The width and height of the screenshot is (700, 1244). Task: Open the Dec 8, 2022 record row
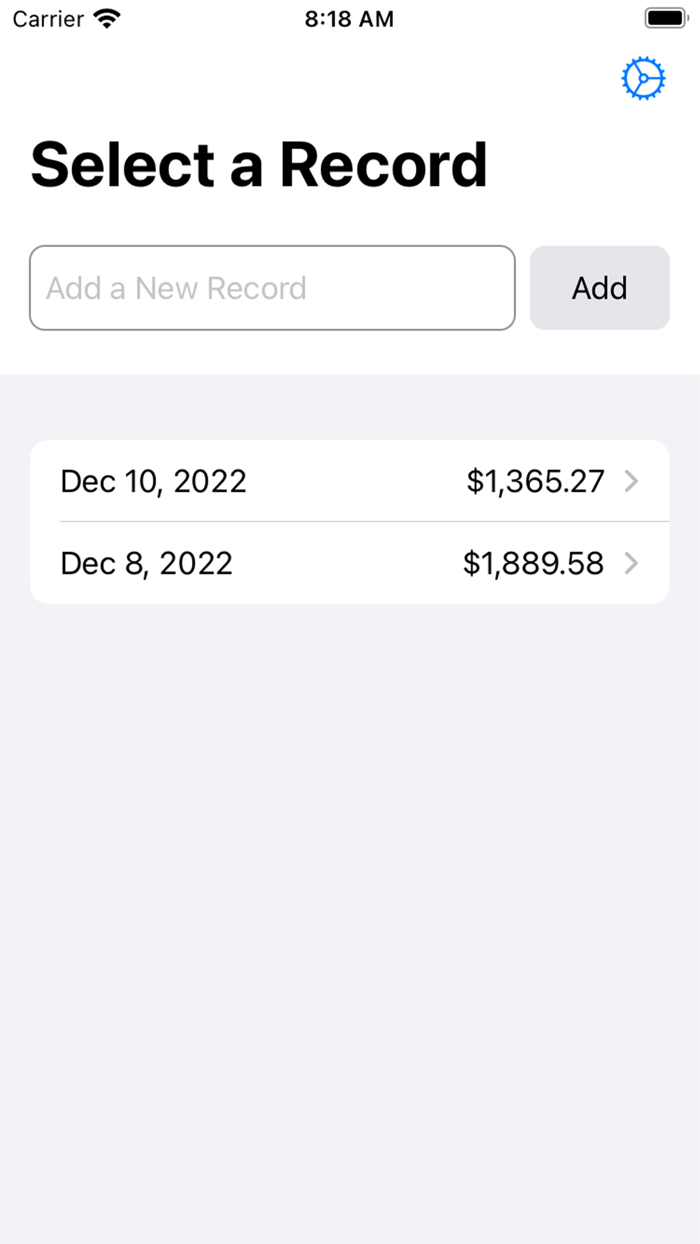pyautogui.click(x=350, y=563)
